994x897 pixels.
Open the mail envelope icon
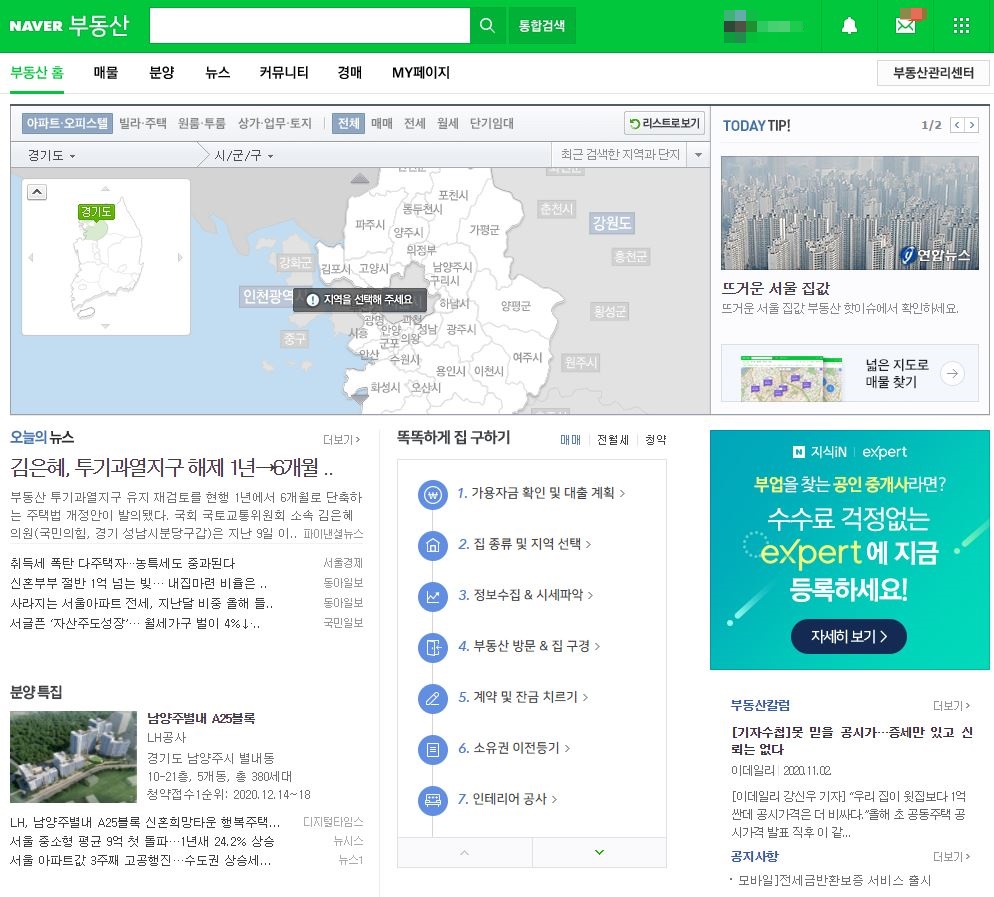pos(905,25)
